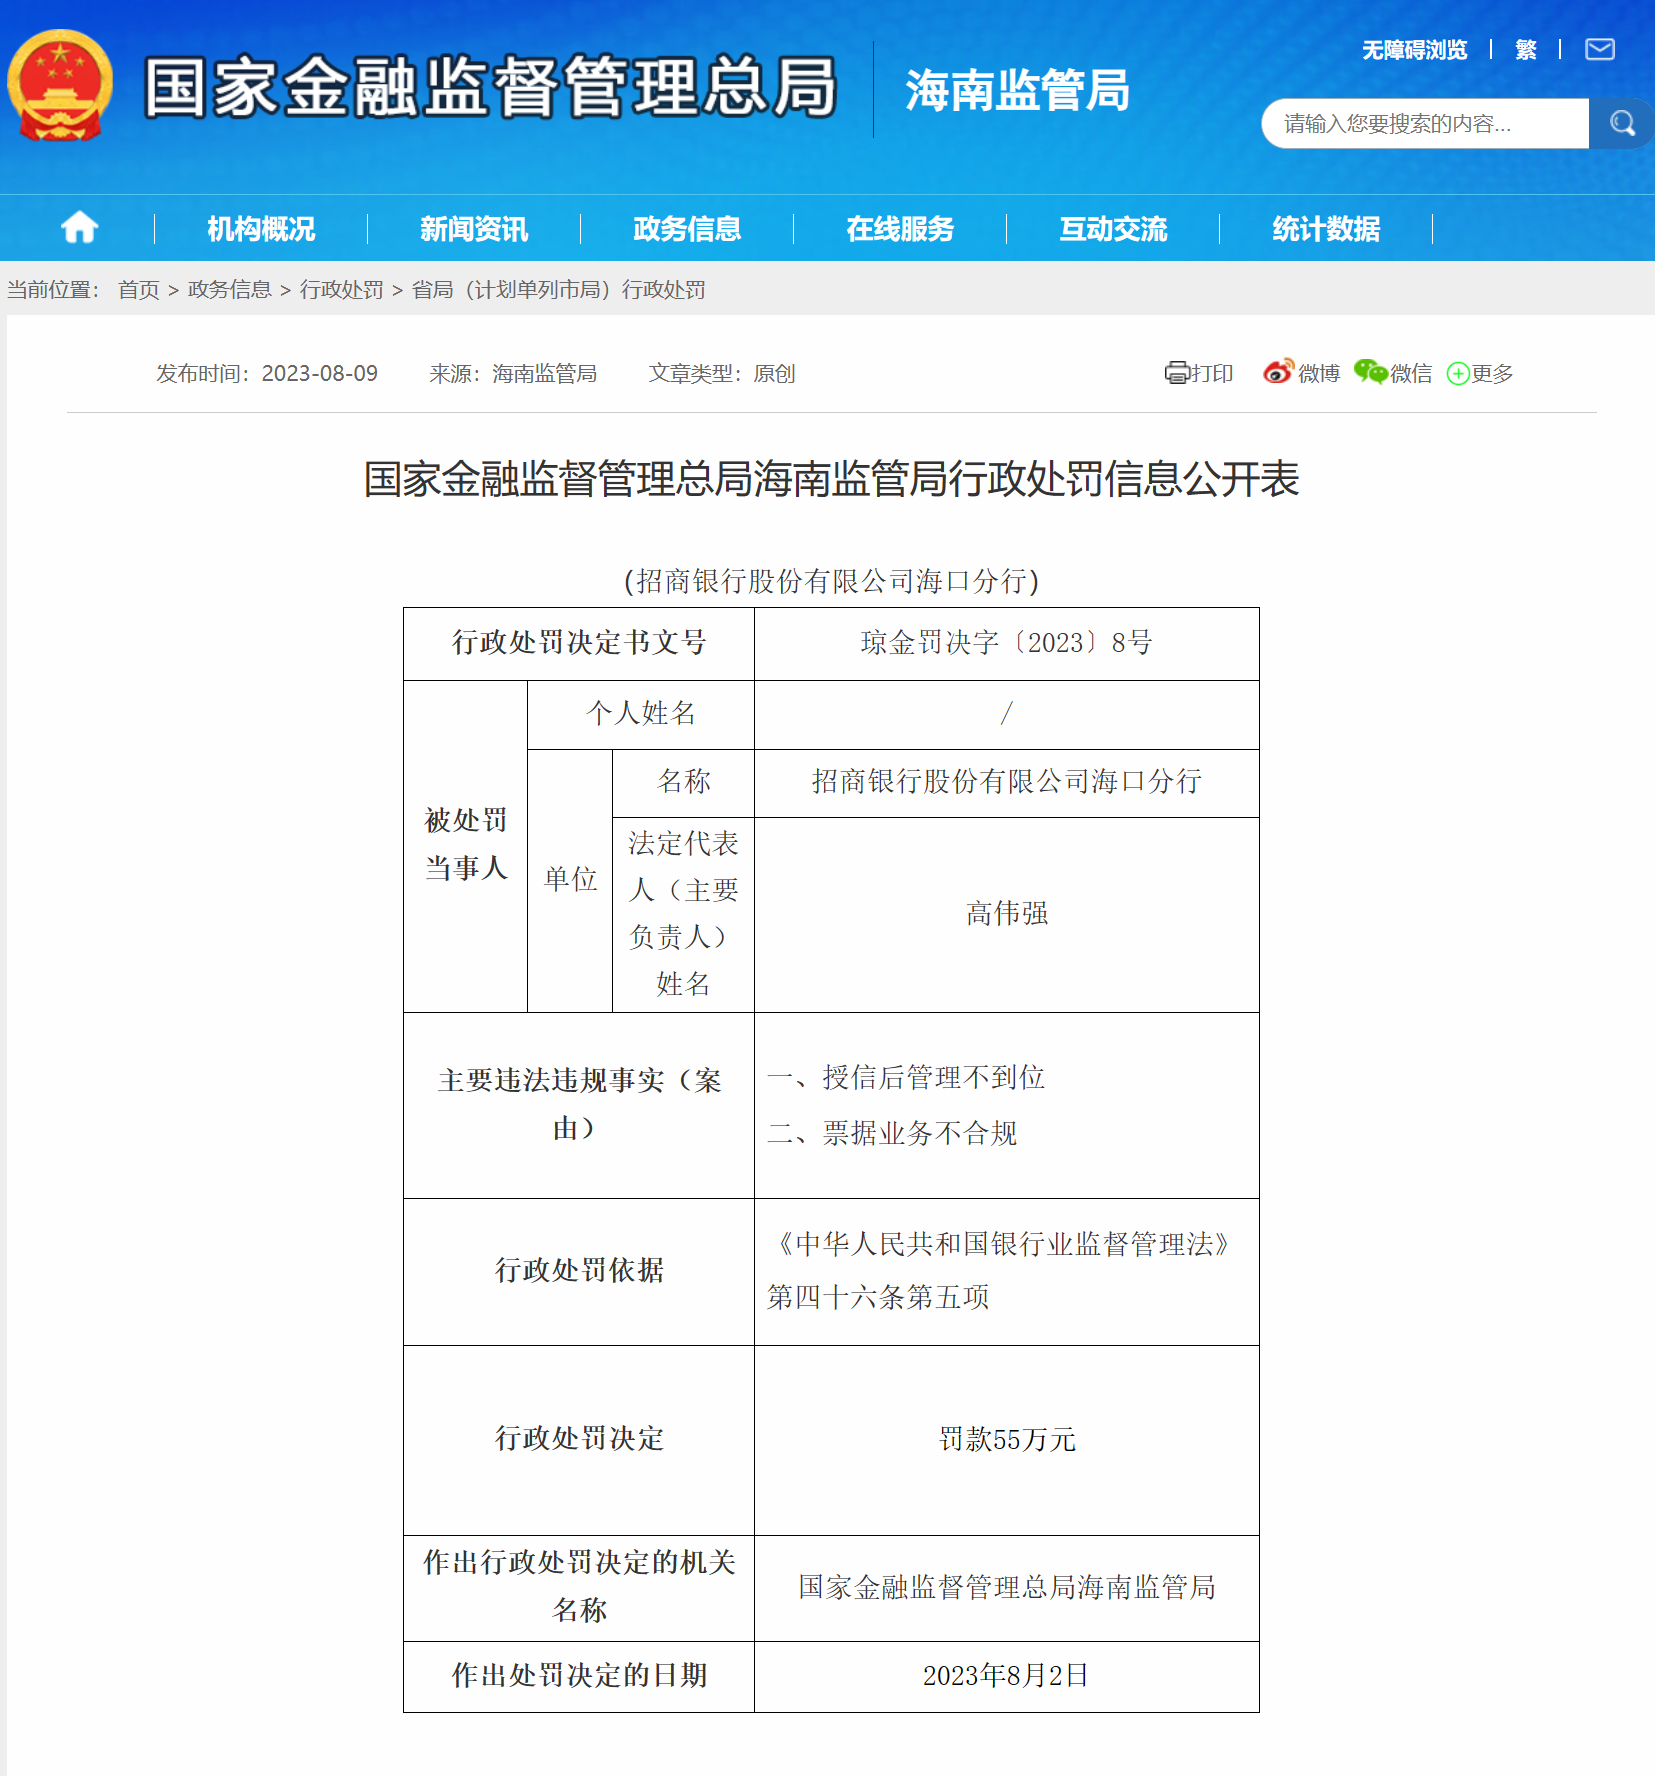This screenshot has height=1776, width=1655.
Task: Open 互动交流 menu
Action: 1113,229
